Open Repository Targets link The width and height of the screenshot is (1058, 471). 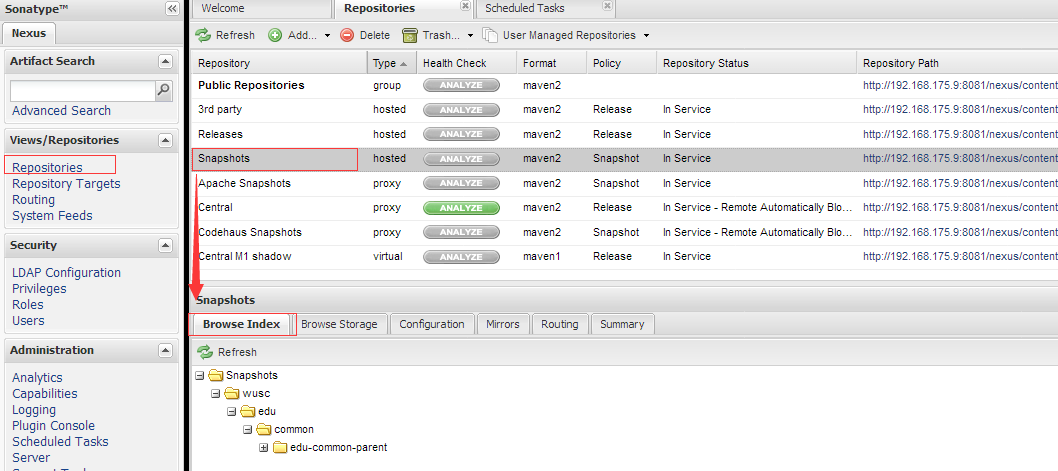(66, 184)
